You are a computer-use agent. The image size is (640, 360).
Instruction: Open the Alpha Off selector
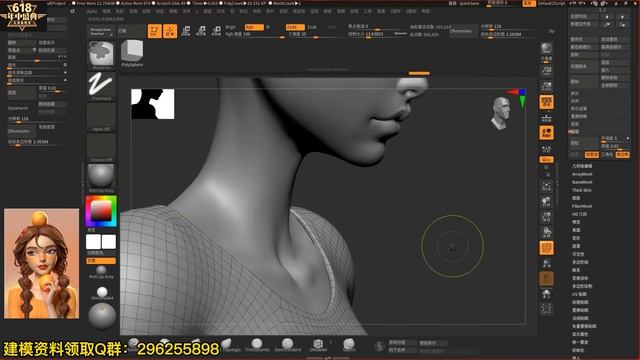[x=101, y=117]
